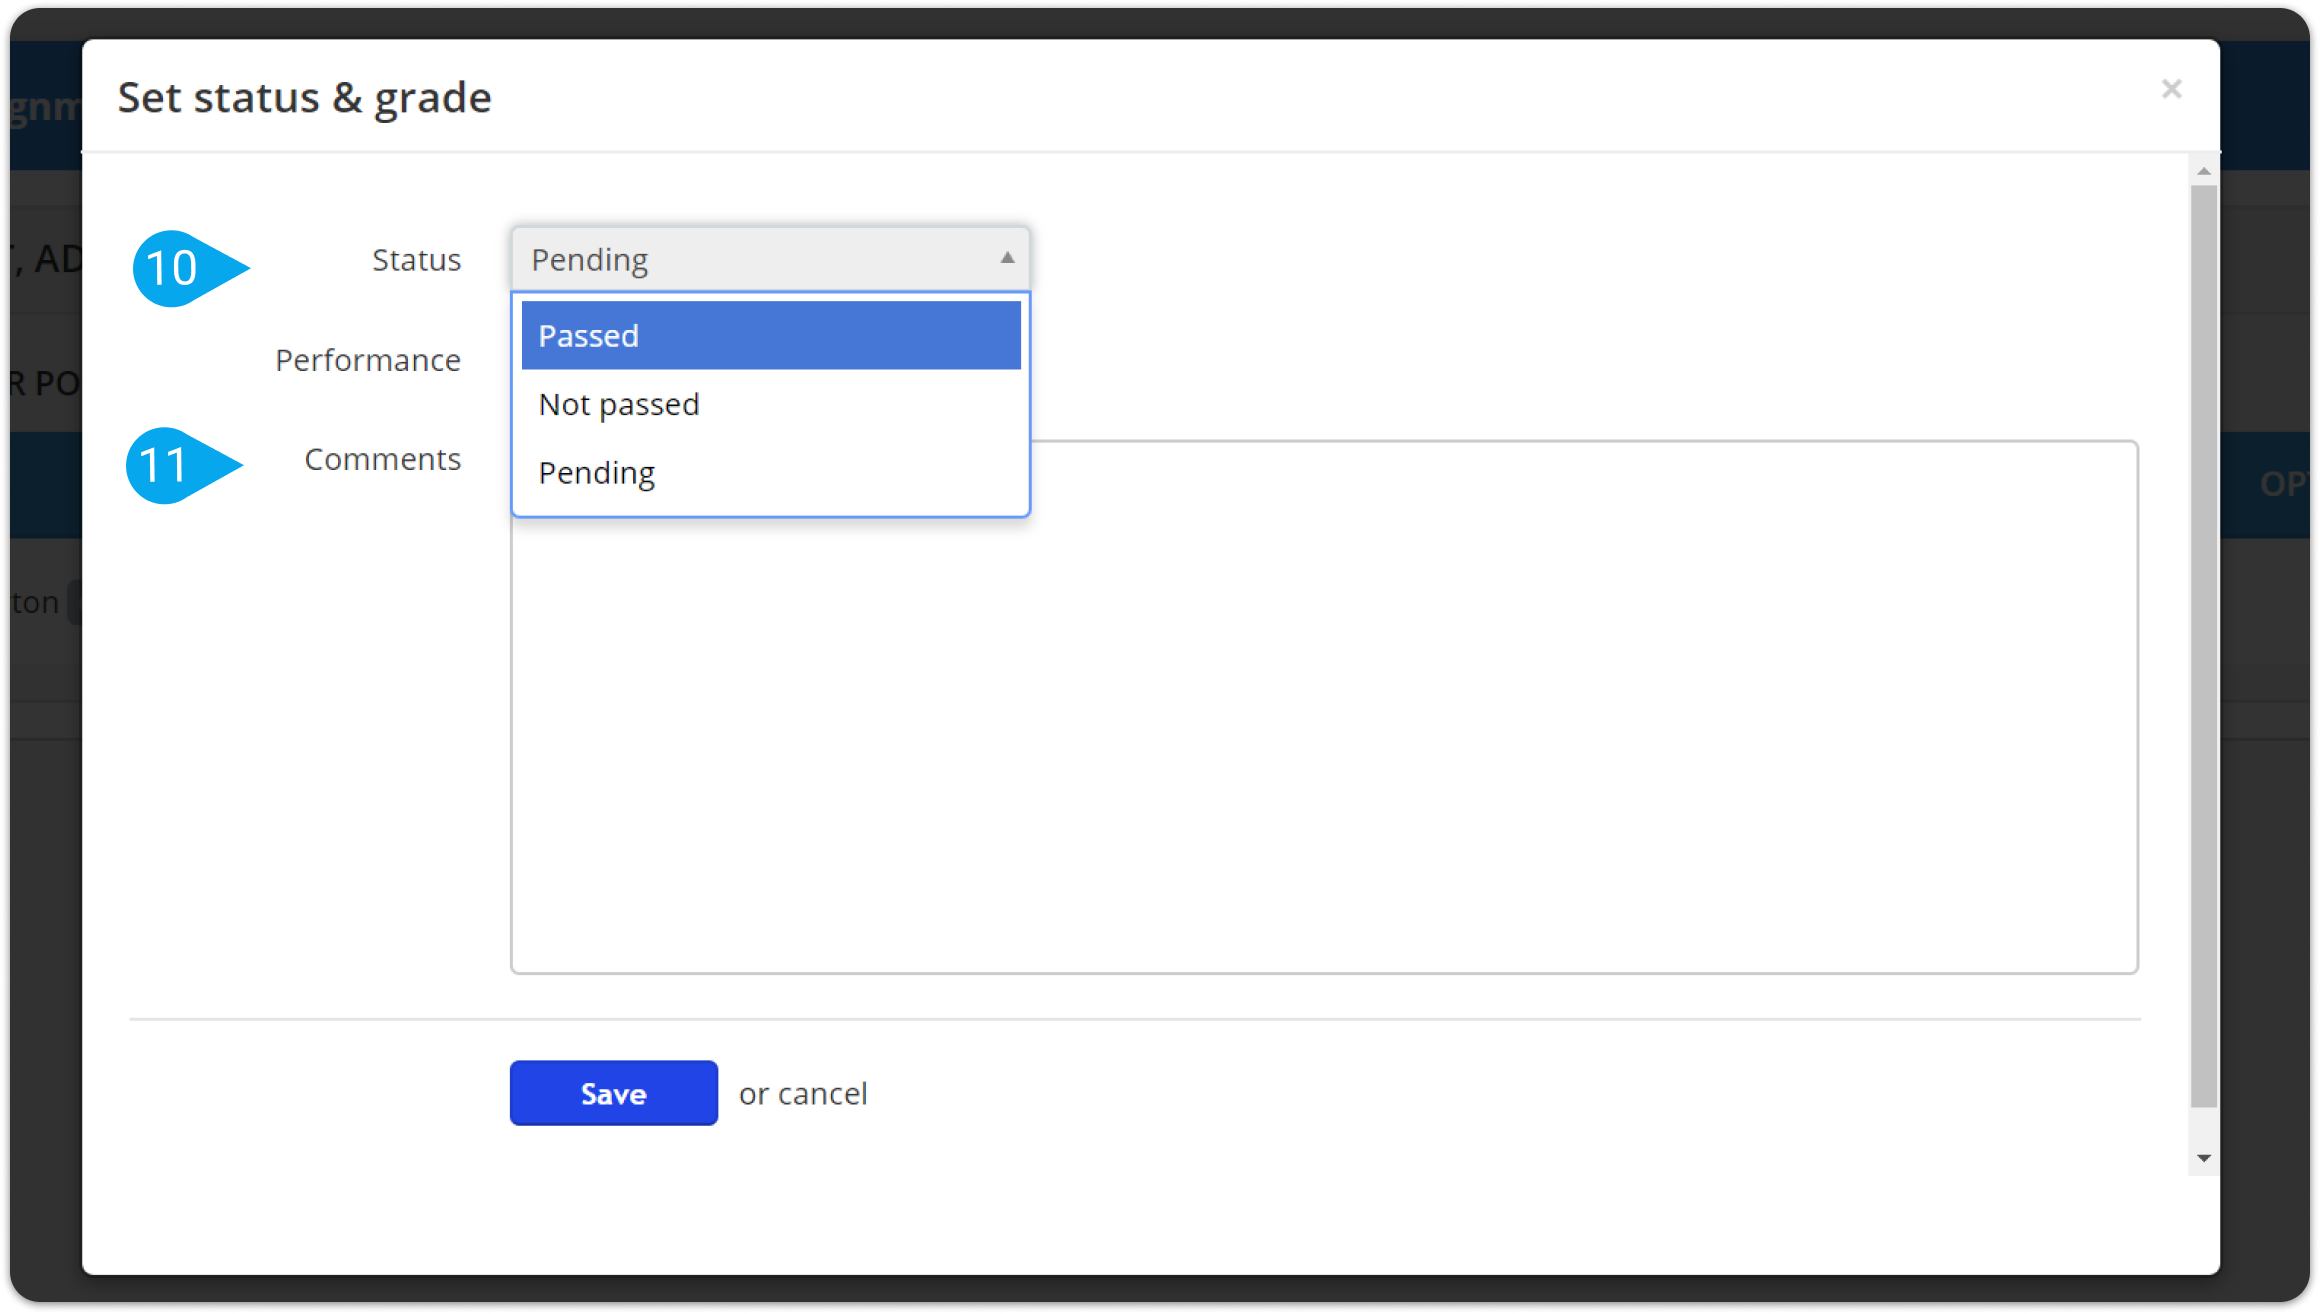Click the Set status & grade title

click(x=305, y=98)
